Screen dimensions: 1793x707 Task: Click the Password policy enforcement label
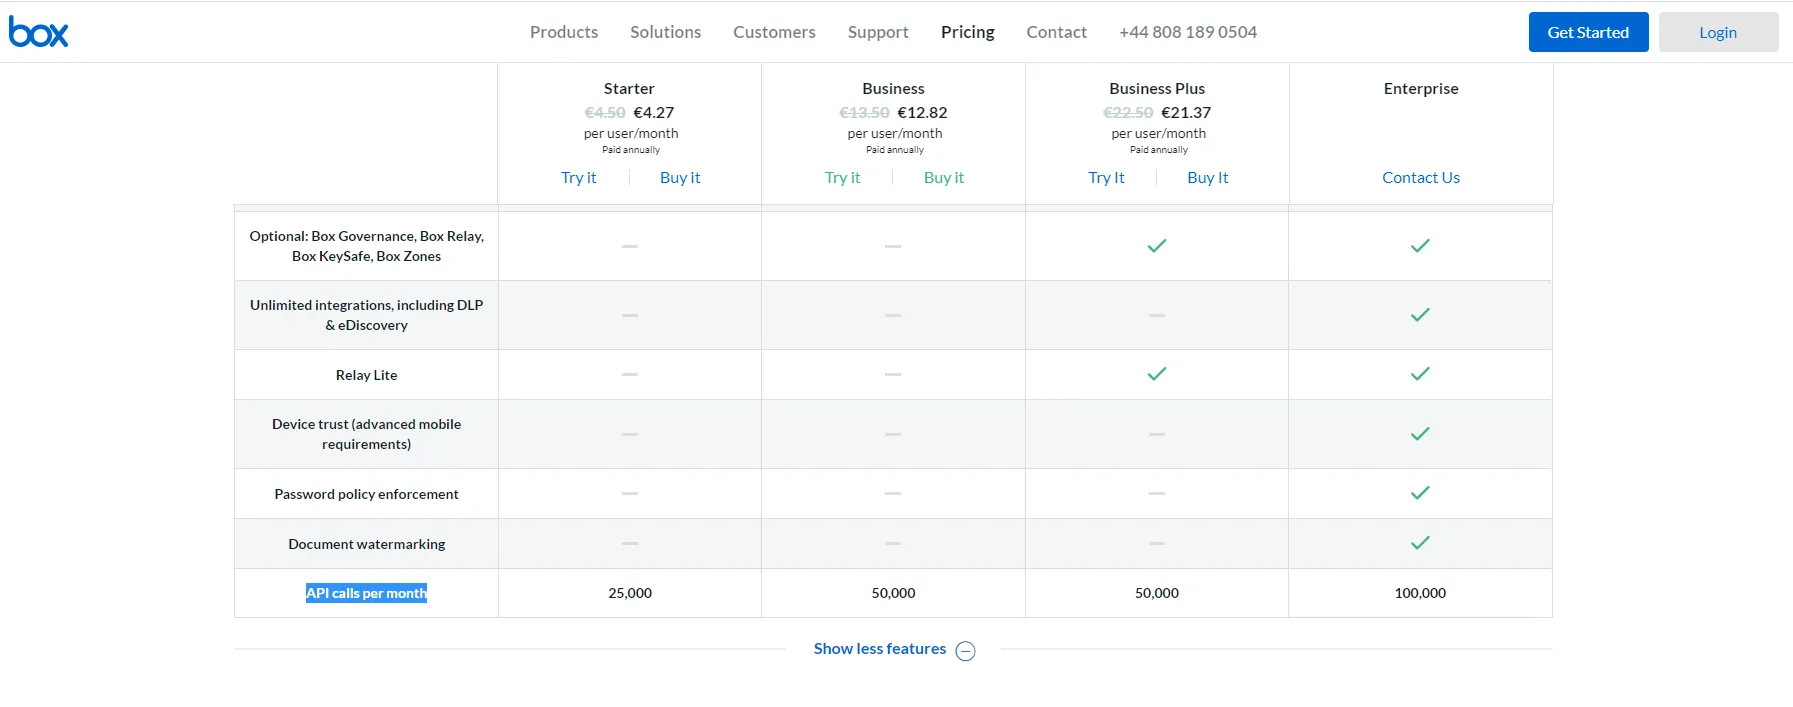point(367,494)
